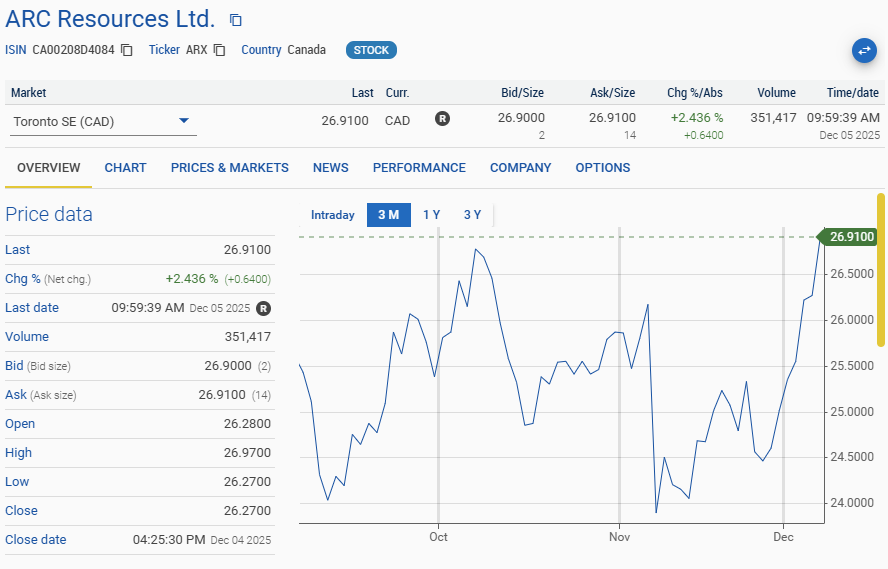Click the Nov label on chart axis
This screenshot has height=569, width=888.
pyautogui.click(x=619, y=537)
